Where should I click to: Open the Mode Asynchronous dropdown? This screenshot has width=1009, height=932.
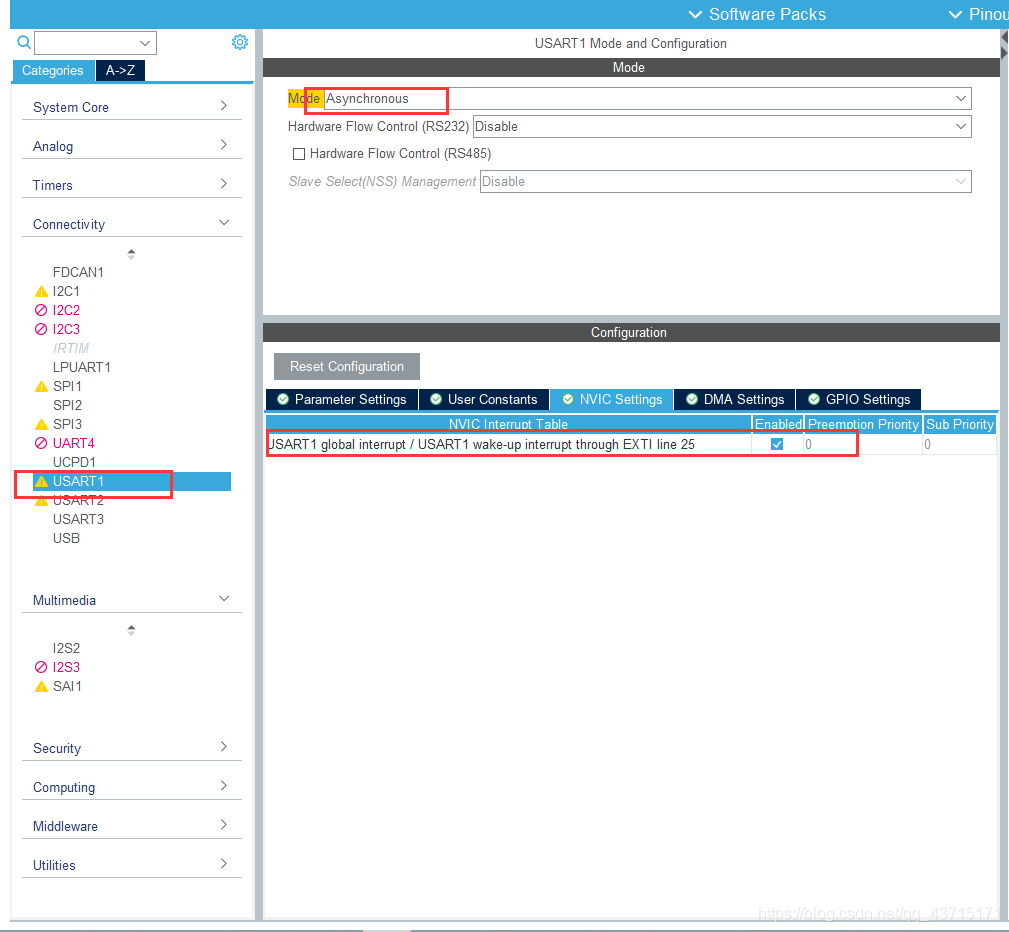tap(961, 98)
